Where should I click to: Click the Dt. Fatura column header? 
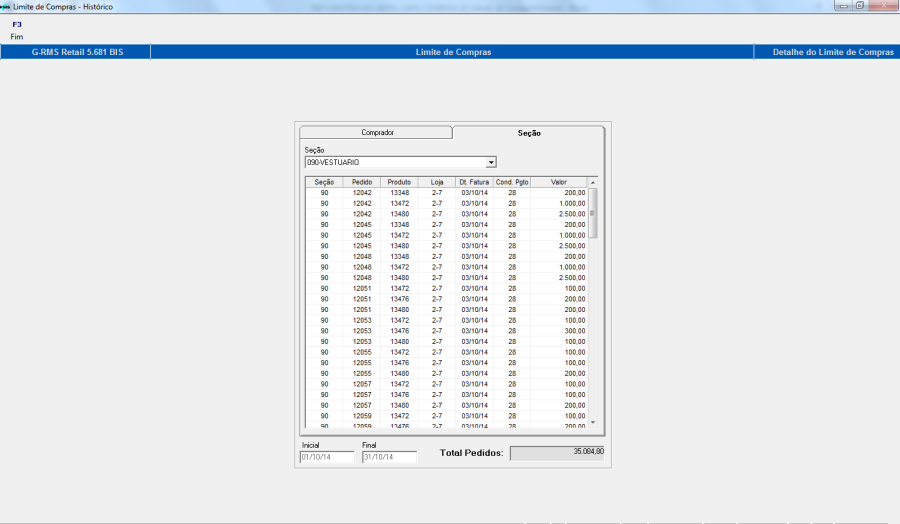coord(474,182)
